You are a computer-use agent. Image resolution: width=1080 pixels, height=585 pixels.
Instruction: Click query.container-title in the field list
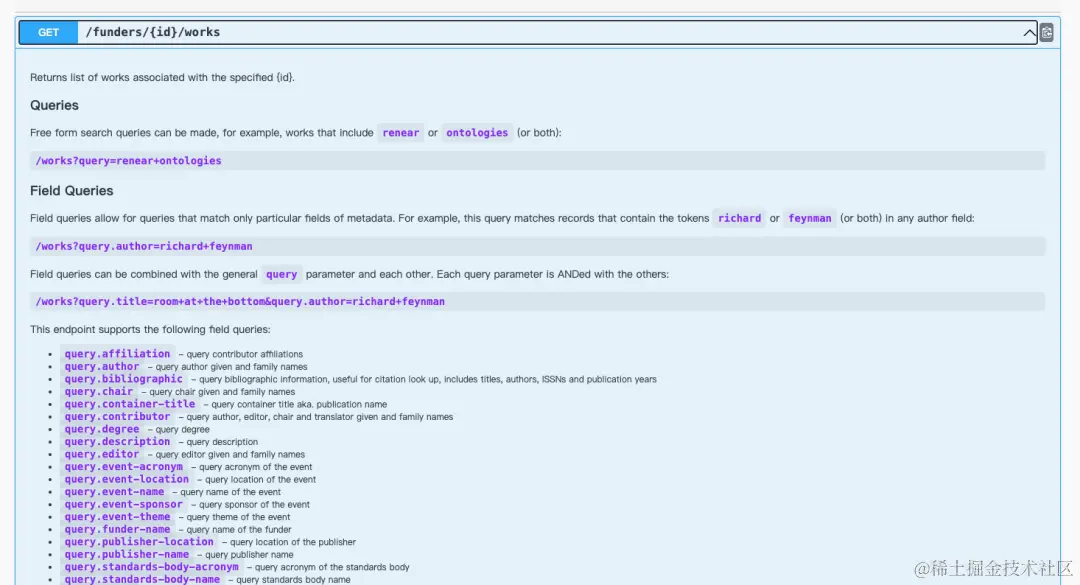point(129,404)
